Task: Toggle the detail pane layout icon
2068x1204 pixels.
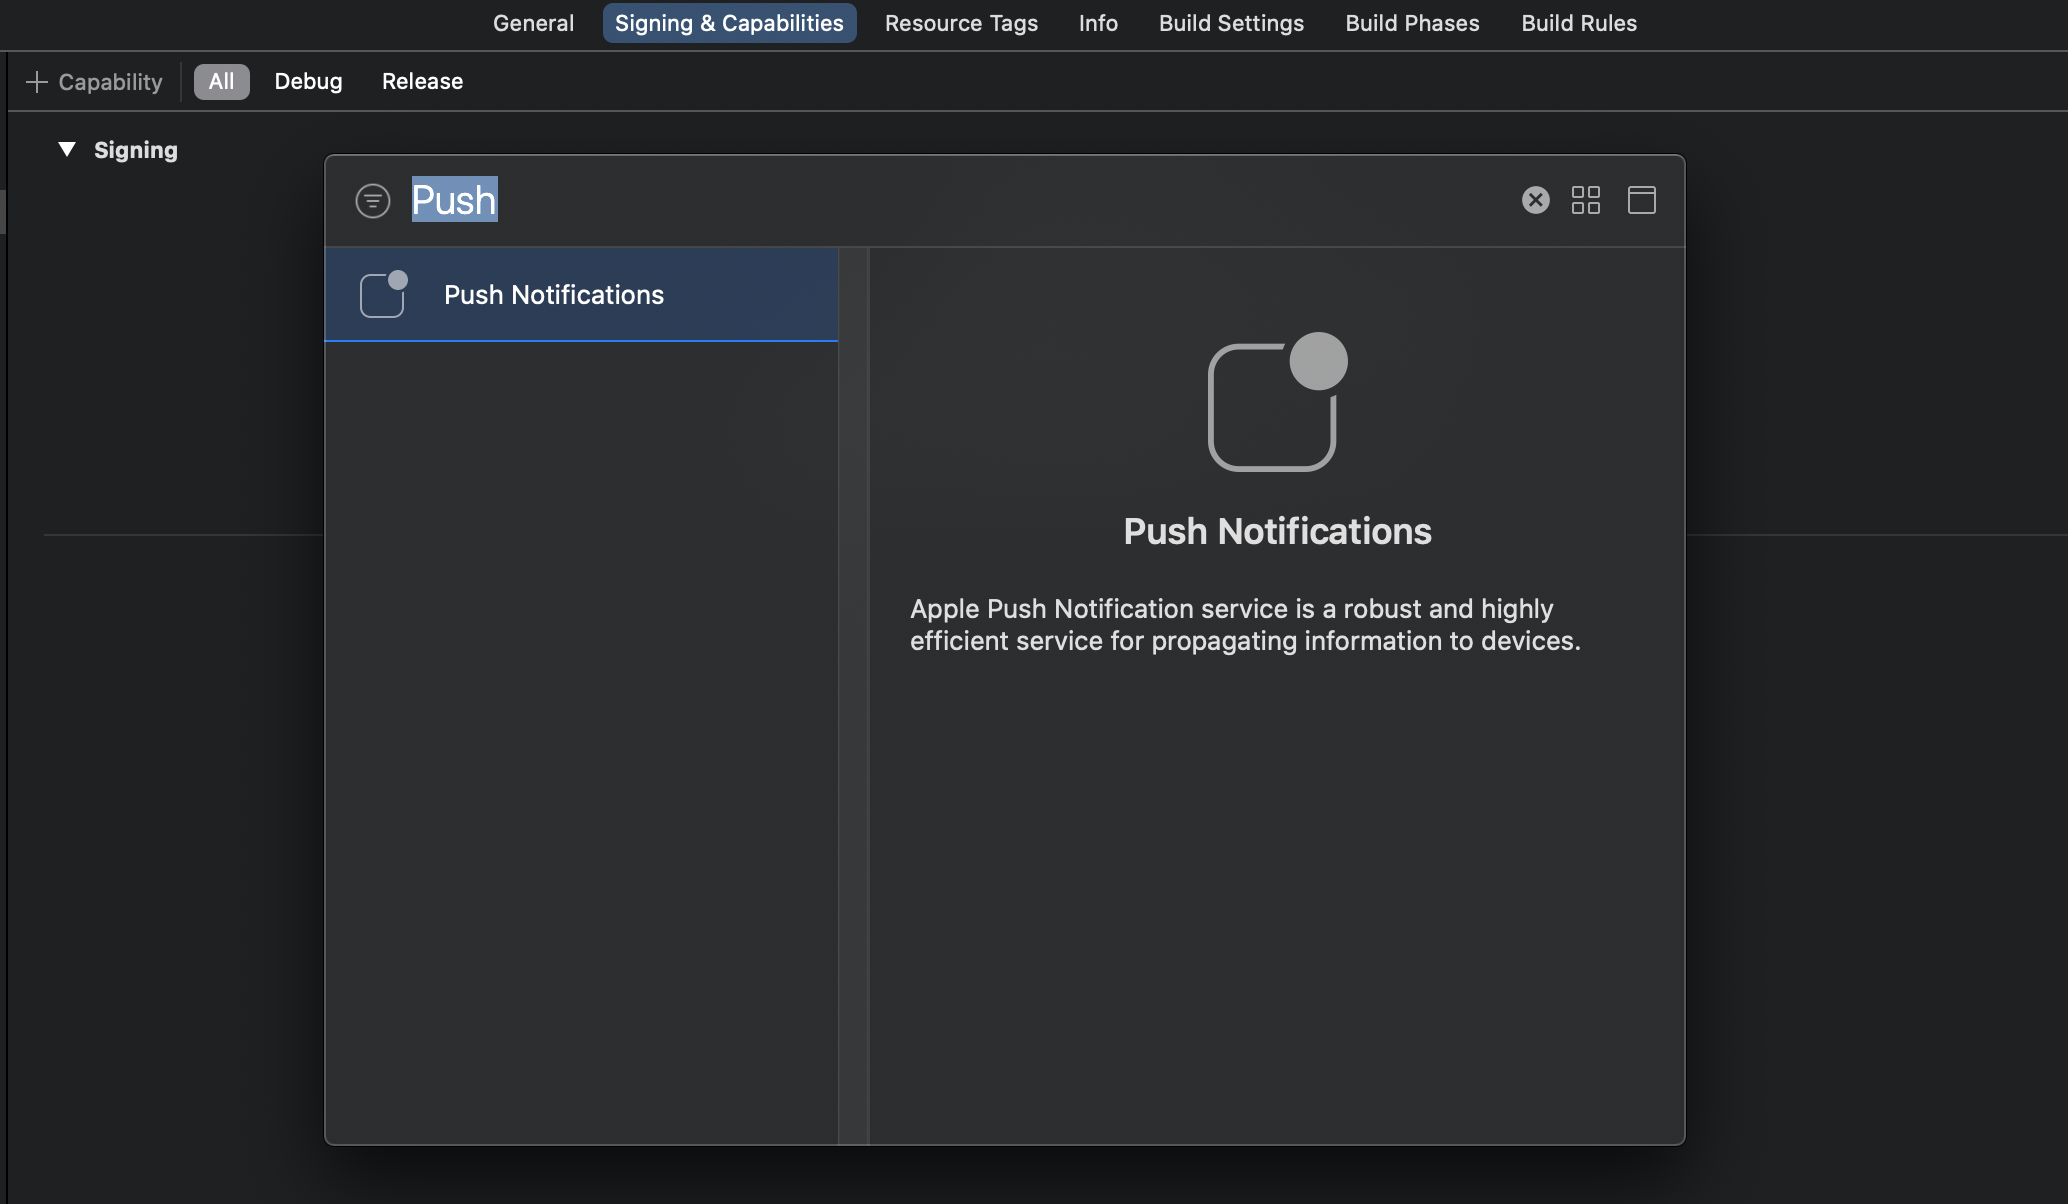Action: coord(1641,201)
